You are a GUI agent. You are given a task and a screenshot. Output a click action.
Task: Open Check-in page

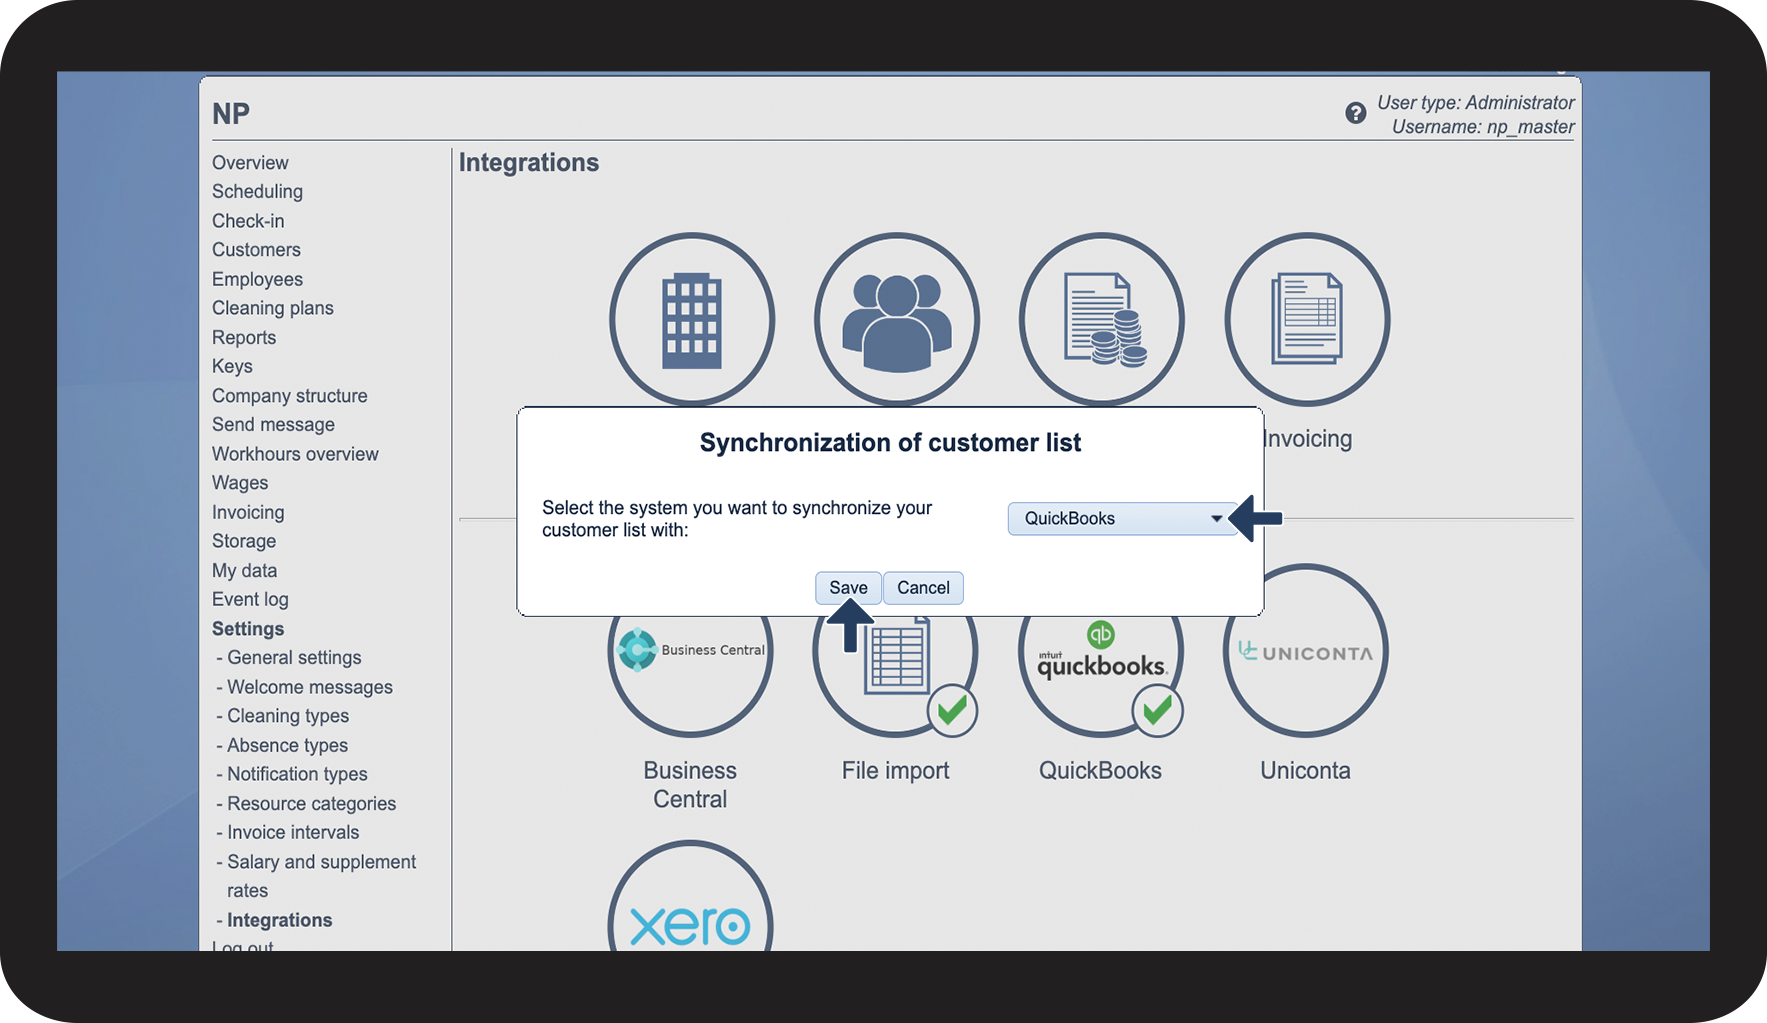(x=248, y=221)
